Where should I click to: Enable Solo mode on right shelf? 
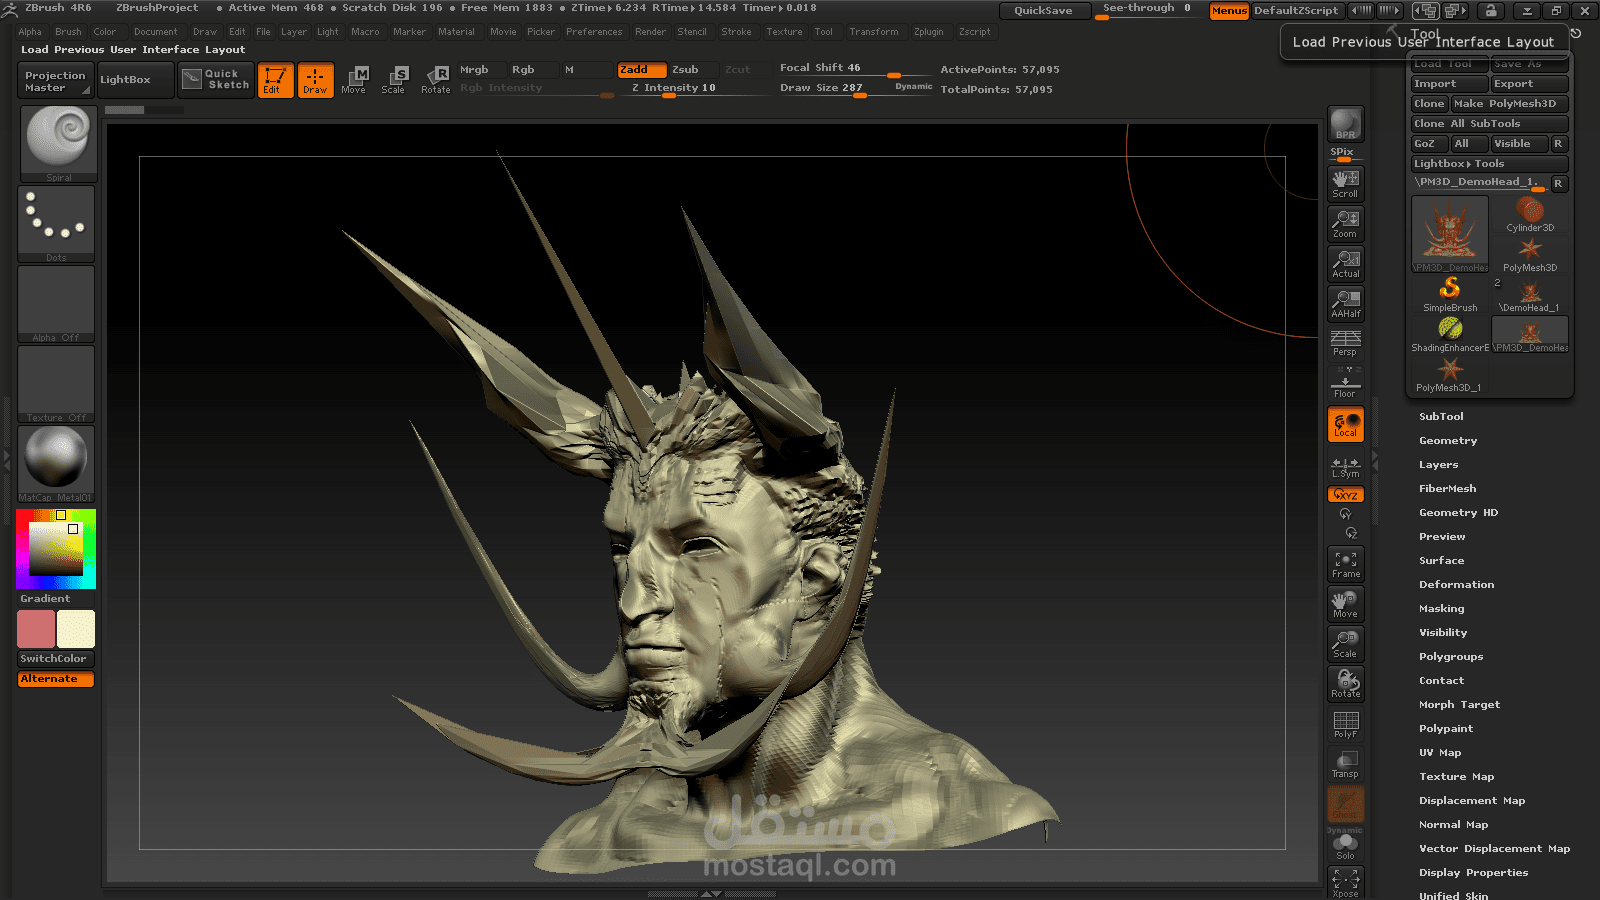click(x=1345, y=843)
